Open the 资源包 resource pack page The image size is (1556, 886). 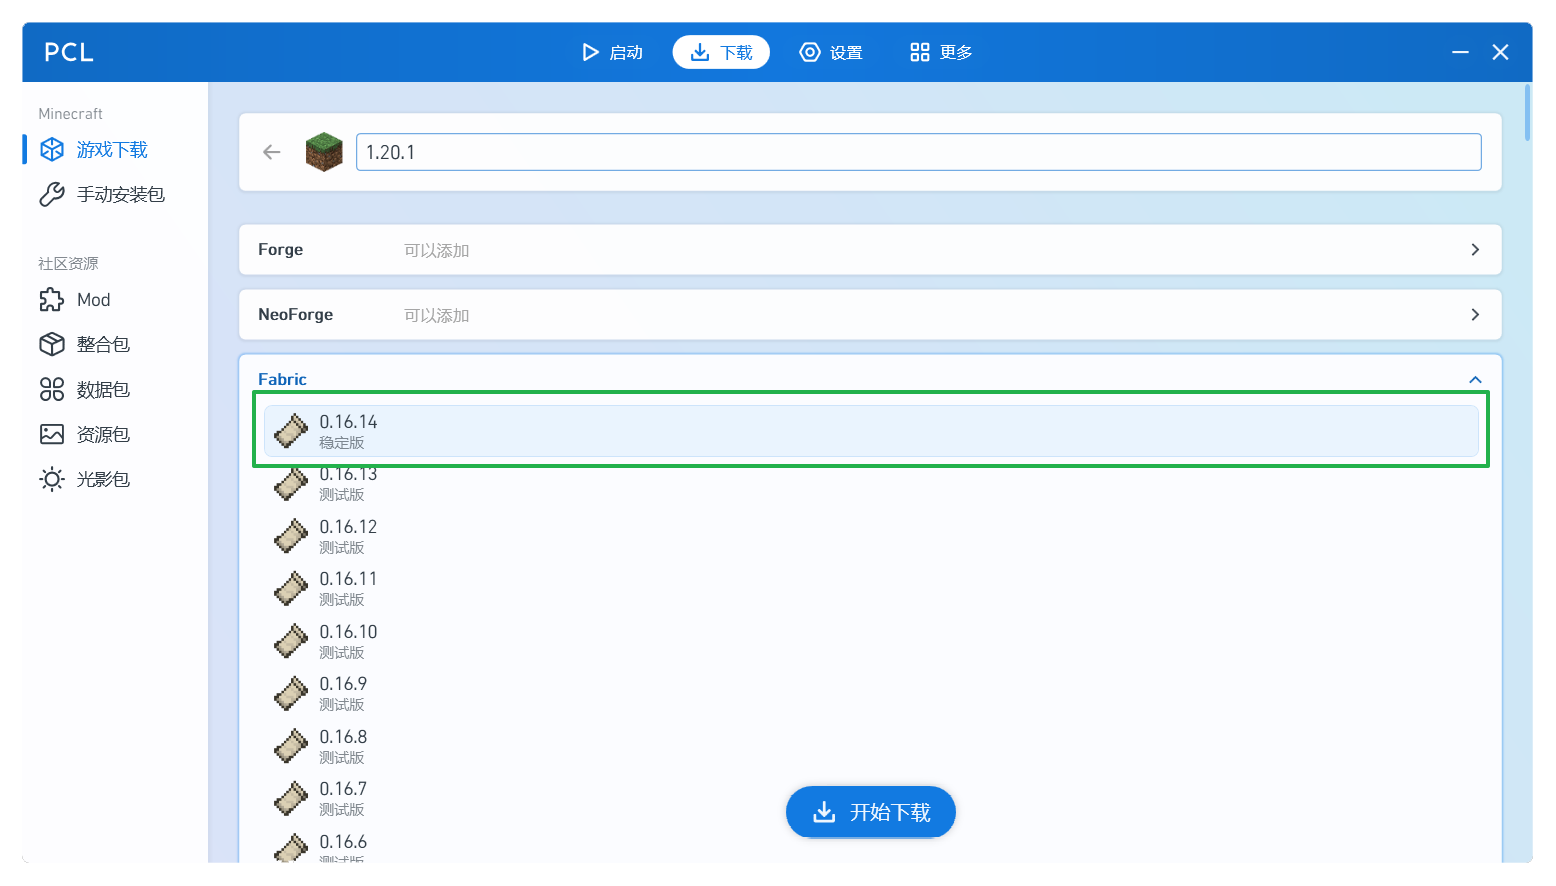(x=115, y=434)
